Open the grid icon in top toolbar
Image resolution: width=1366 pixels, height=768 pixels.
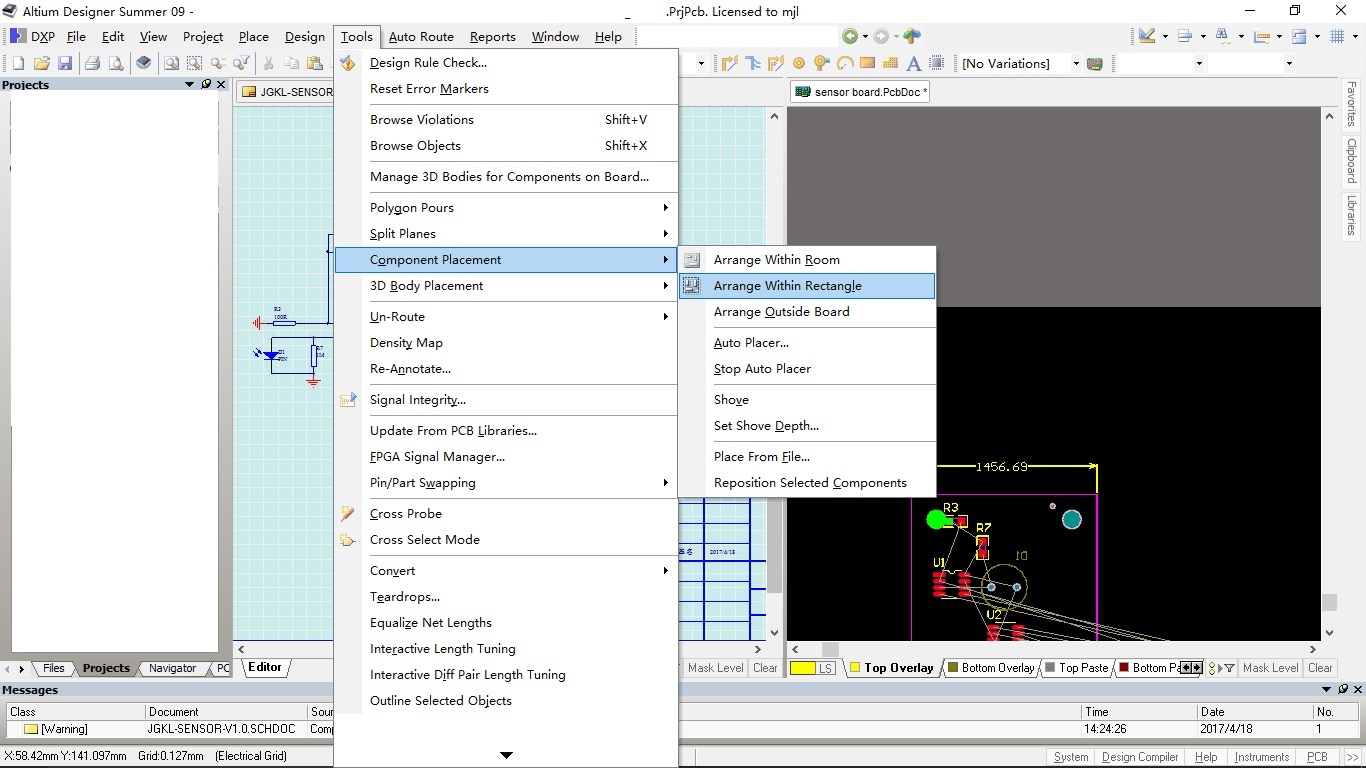coord(1338,37)
